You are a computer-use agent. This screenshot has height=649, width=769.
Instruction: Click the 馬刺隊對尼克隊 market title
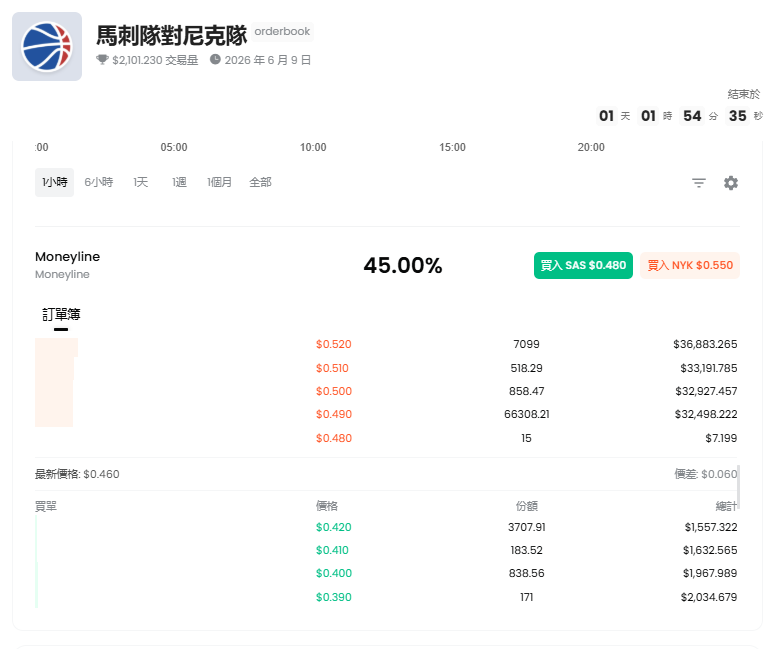[172, 35]
